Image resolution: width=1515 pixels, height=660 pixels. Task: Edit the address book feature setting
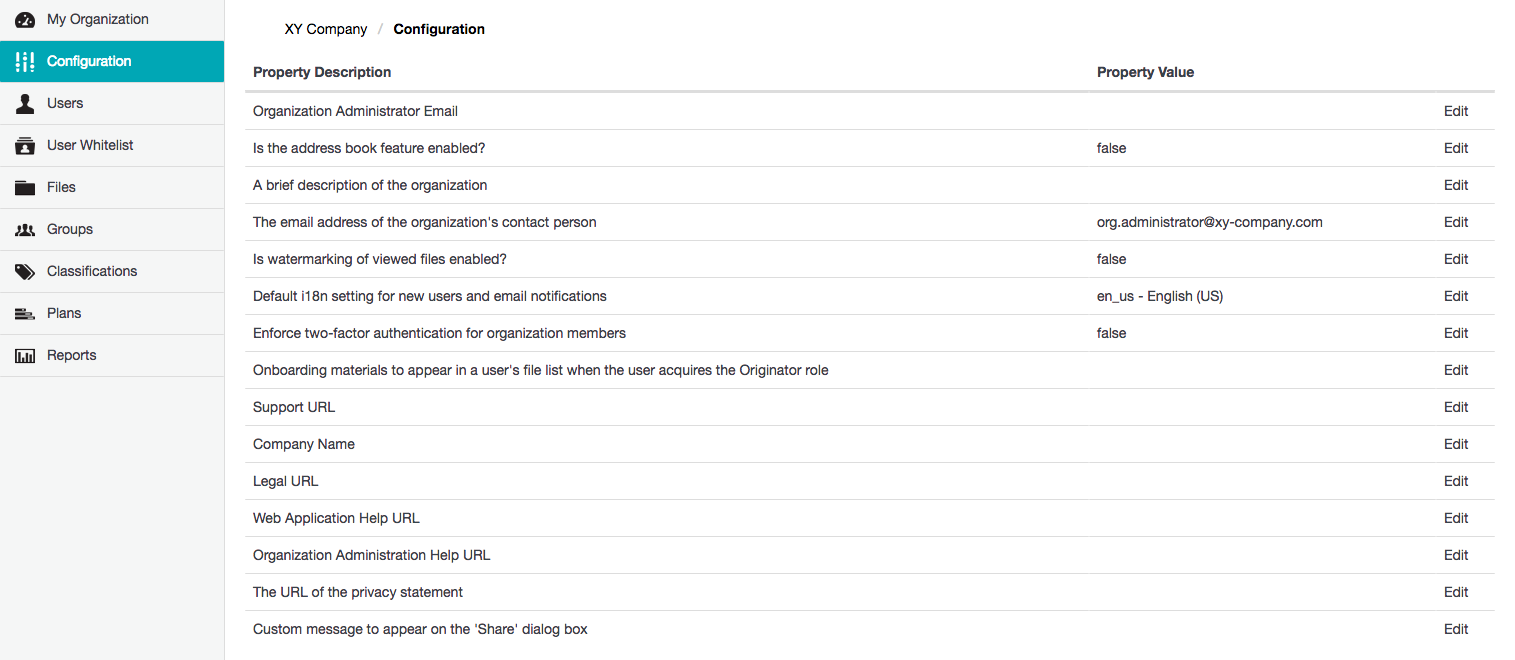coord(1456,148)
